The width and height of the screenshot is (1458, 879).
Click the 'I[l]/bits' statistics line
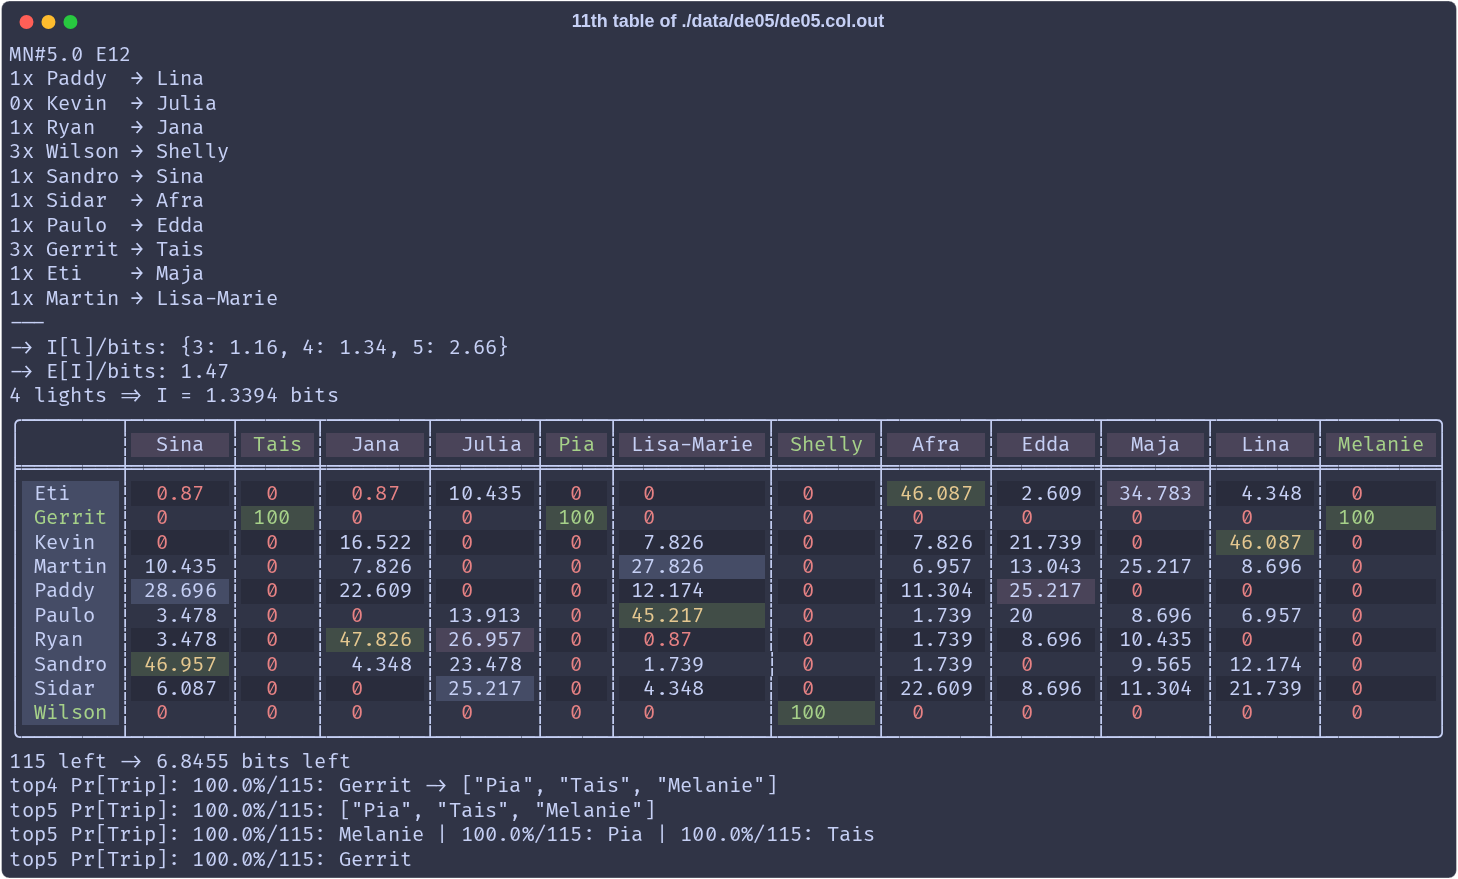coord(259,347)
